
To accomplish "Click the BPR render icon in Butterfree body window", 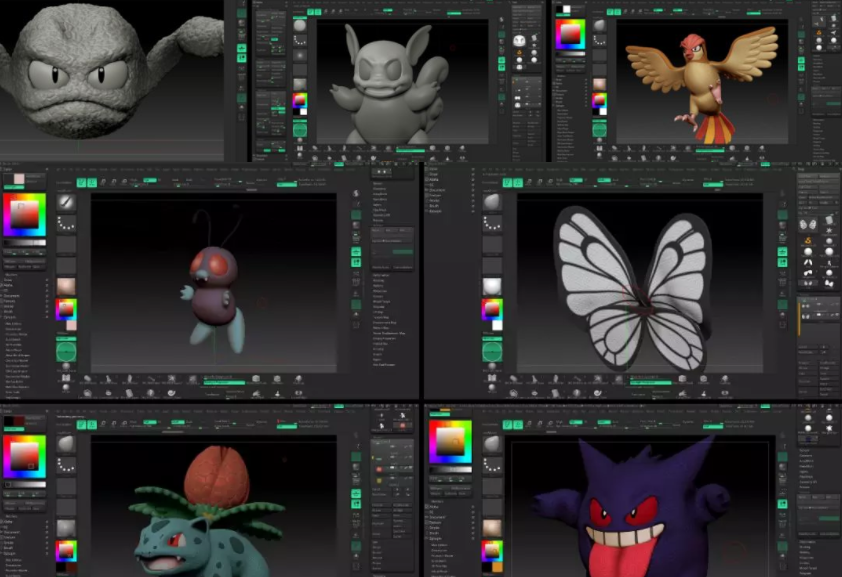I will click(x=356, y=193).
